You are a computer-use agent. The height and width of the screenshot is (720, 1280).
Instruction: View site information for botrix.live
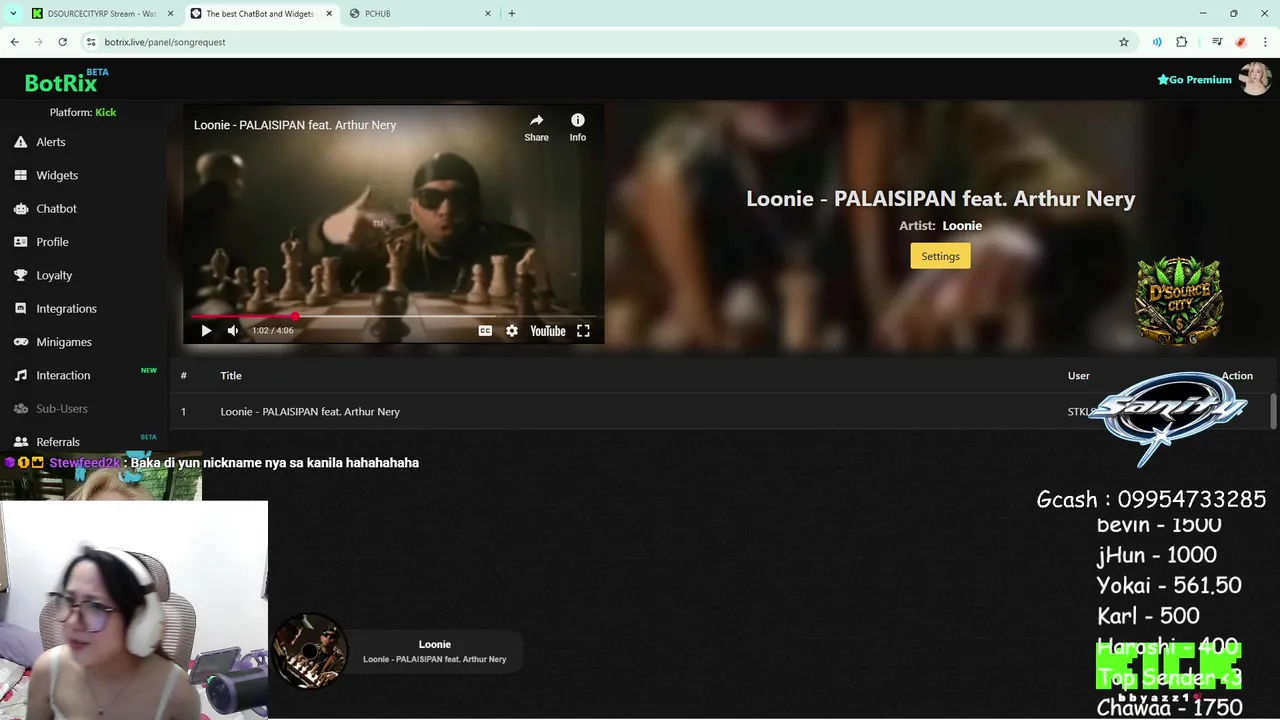pos(91,42)
